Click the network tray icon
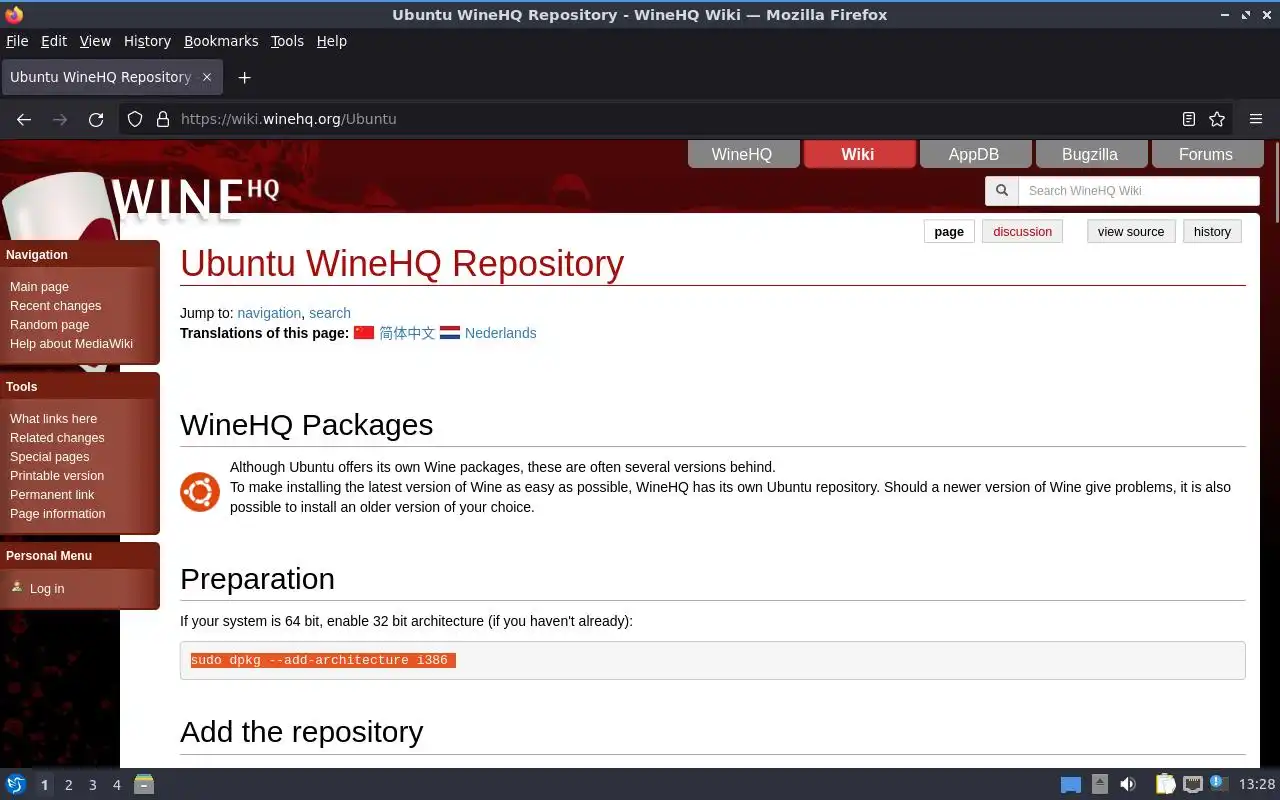This screenshot has height=800, width=1280. pyautogui.click(x=1192, y=785)
